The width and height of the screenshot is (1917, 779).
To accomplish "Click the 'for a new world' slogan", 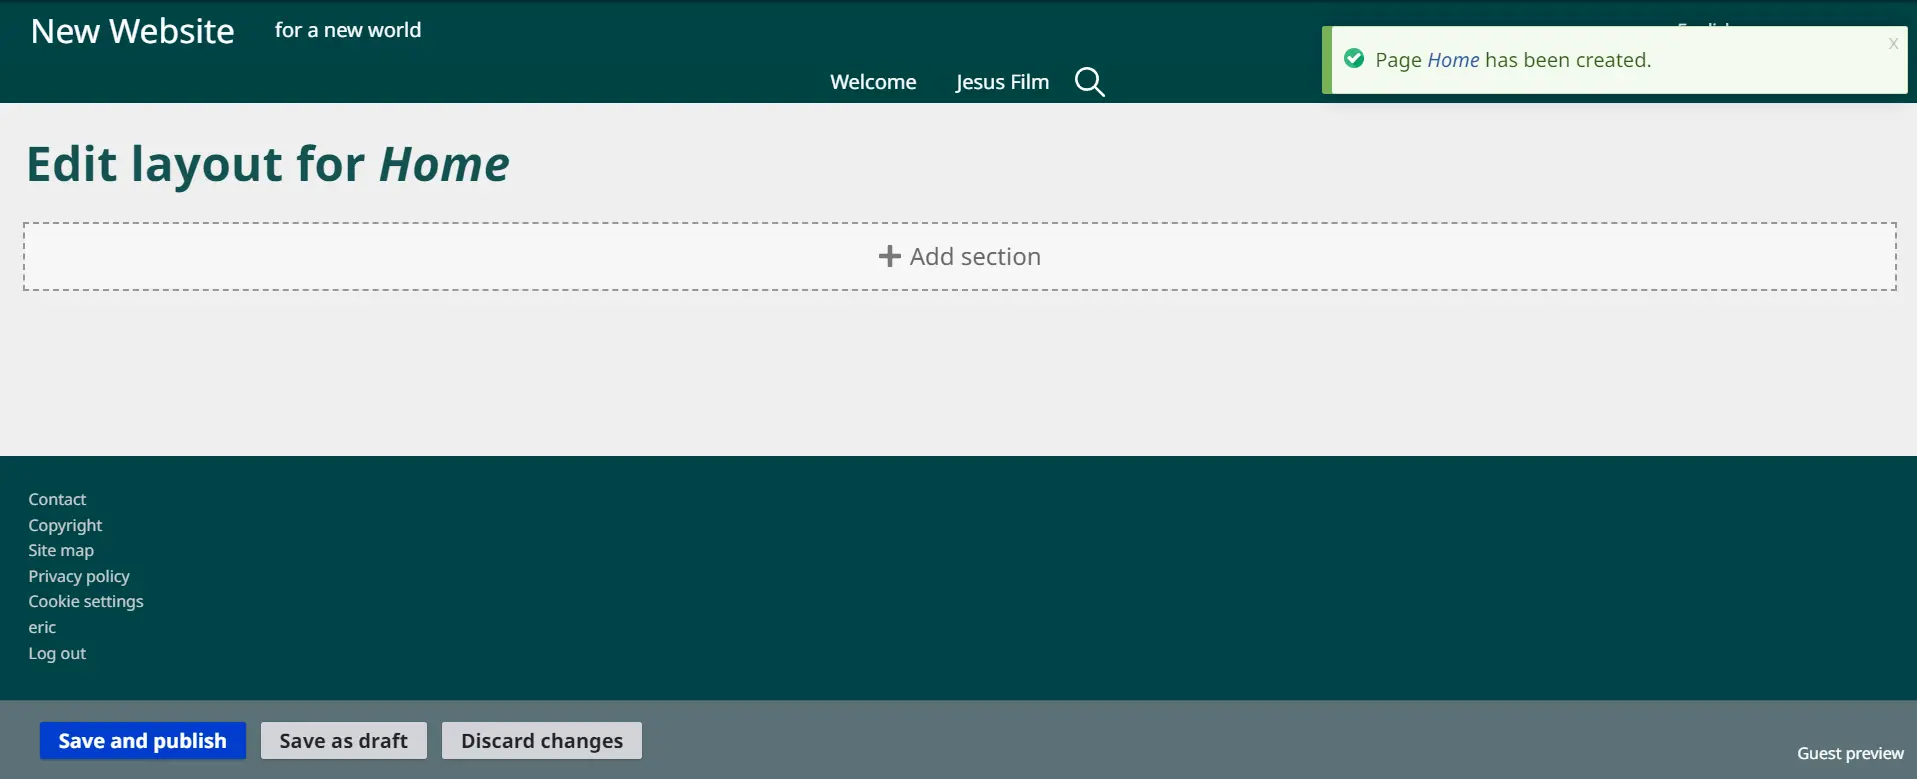I will tap(347, 30).
